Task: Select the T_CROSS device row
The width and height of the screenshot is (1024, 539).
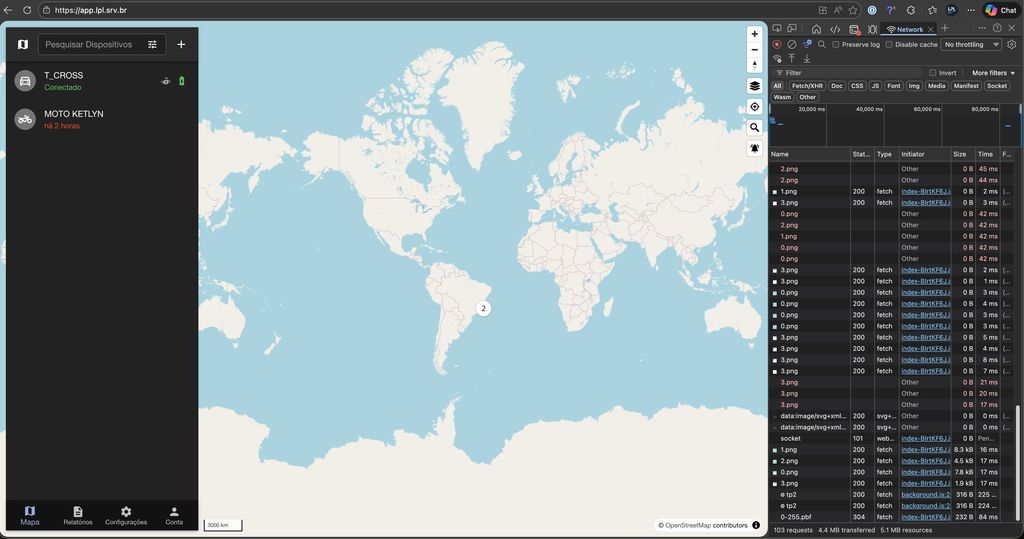Action: [102, 81]
